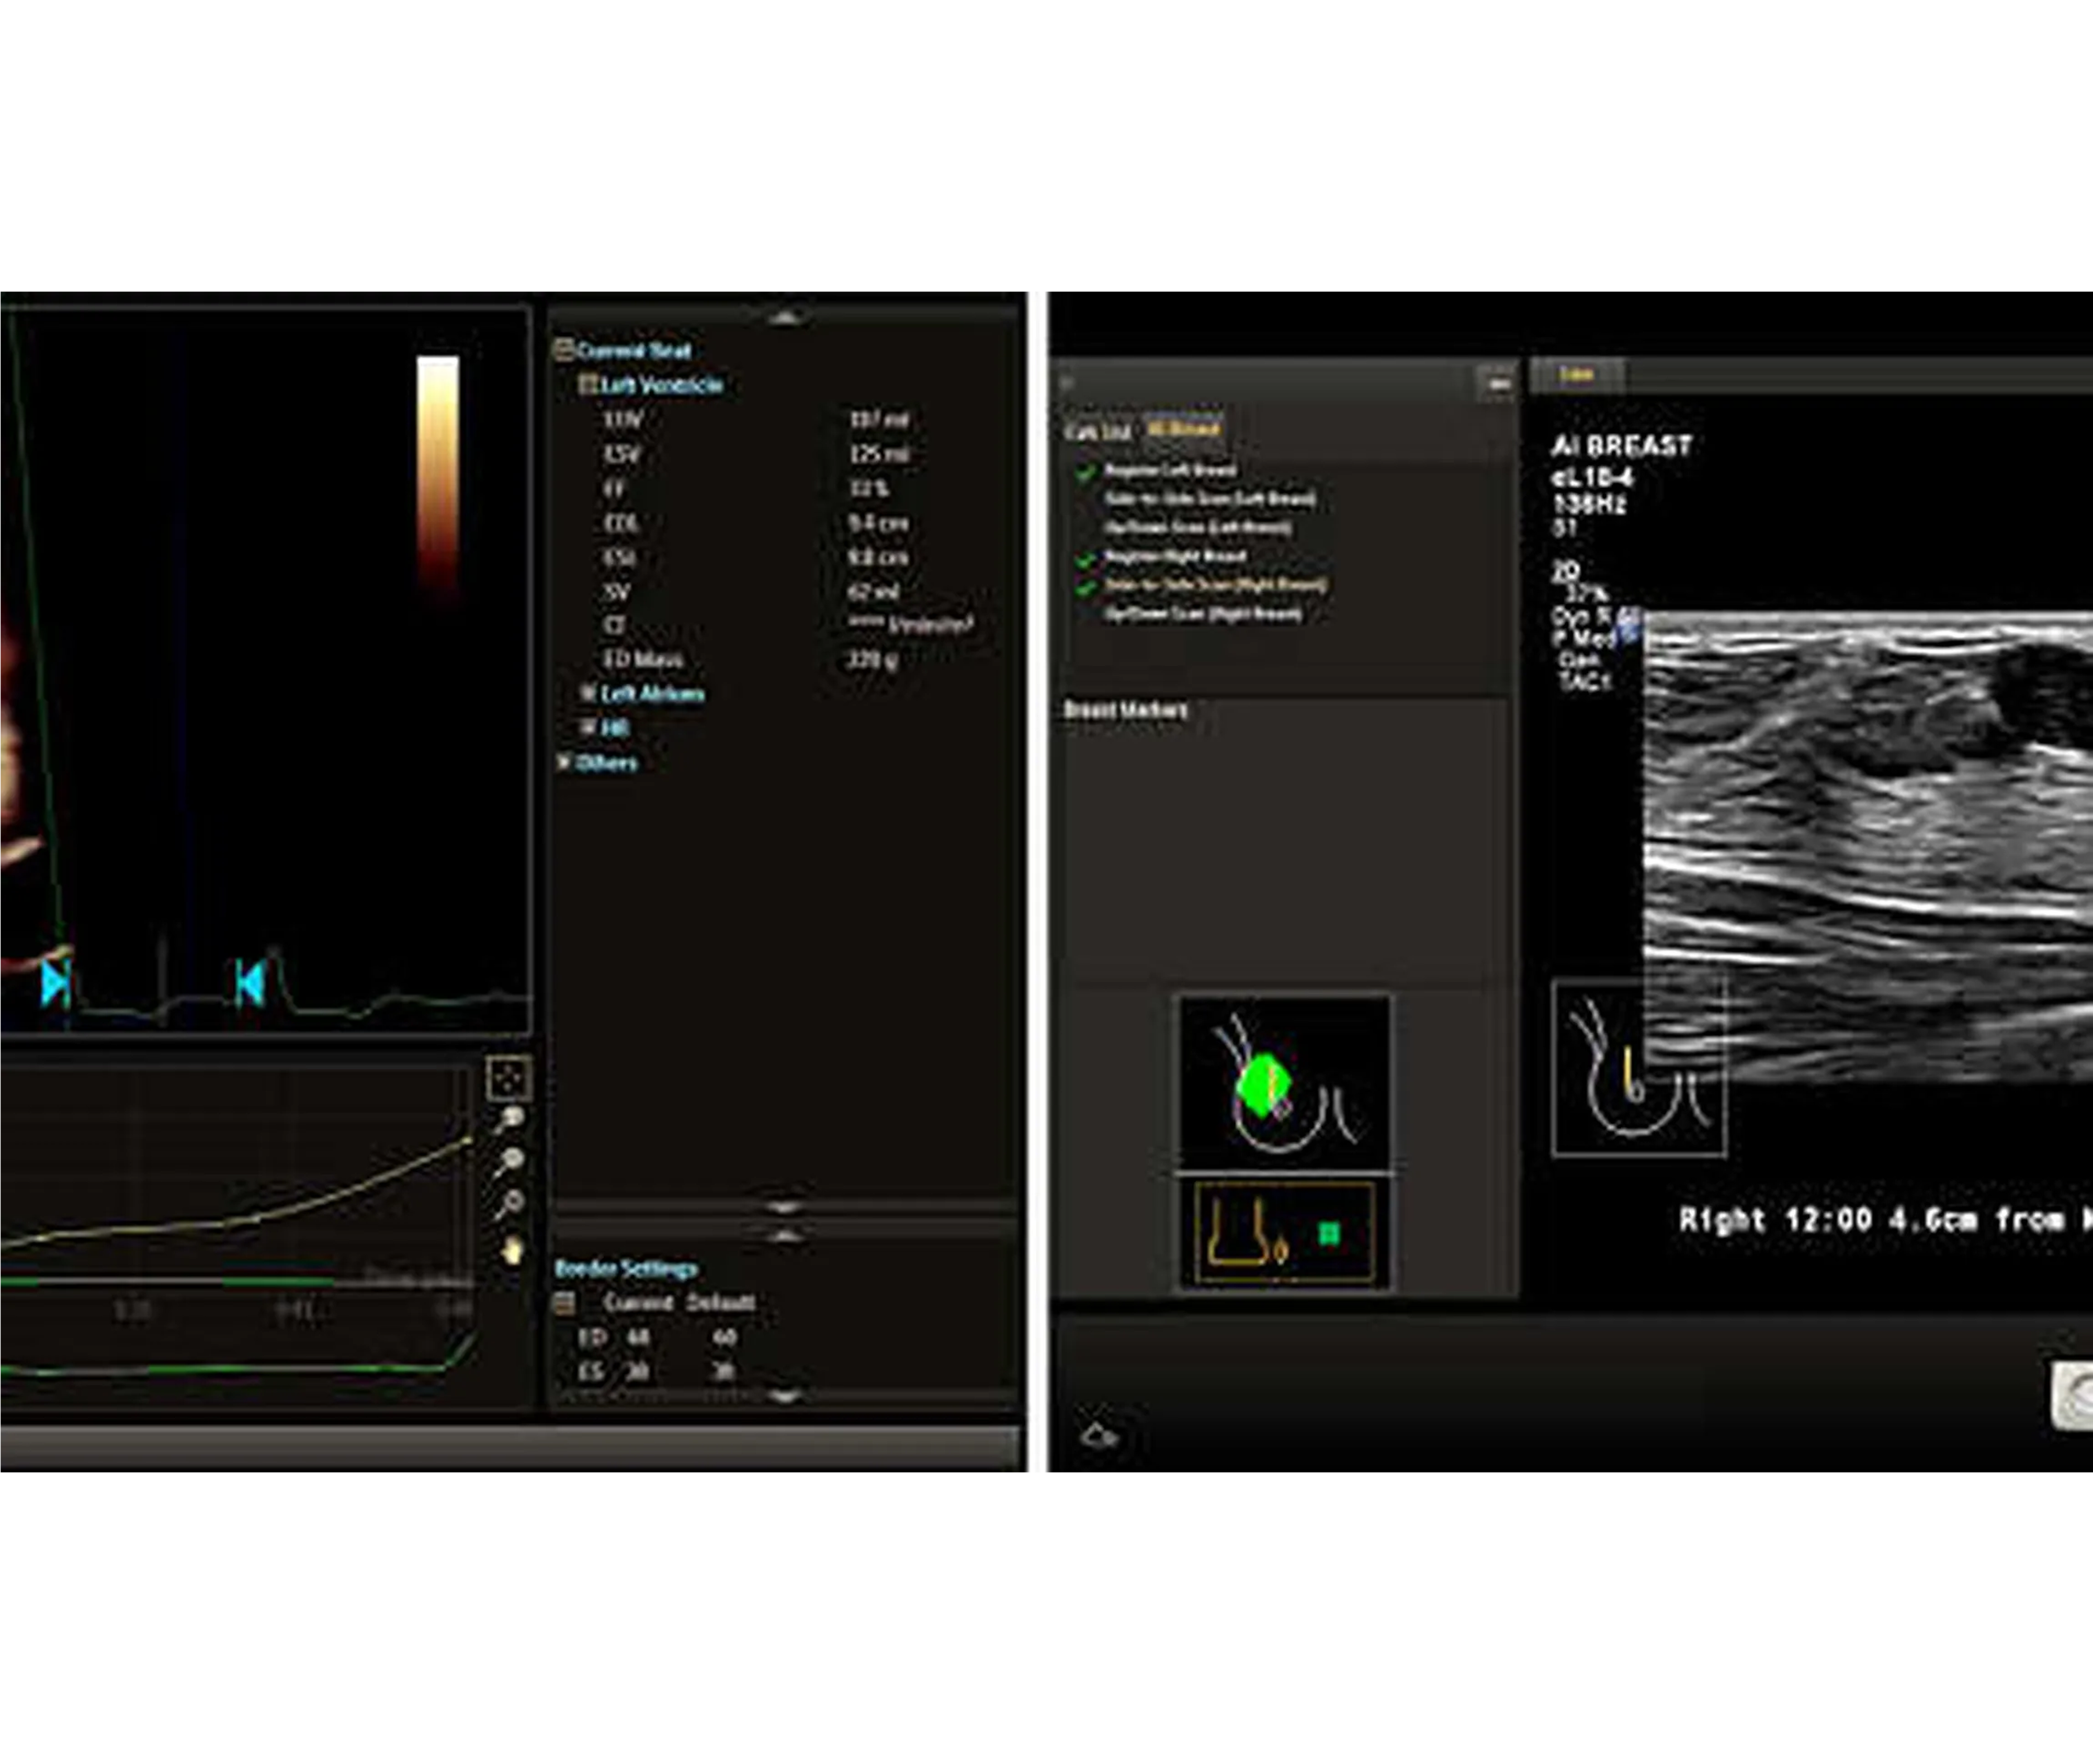The height and width of the screenshot is (1764, 2093).
Task: Click the Current column header in Border Settings
Action: (x=638, y=1303)
